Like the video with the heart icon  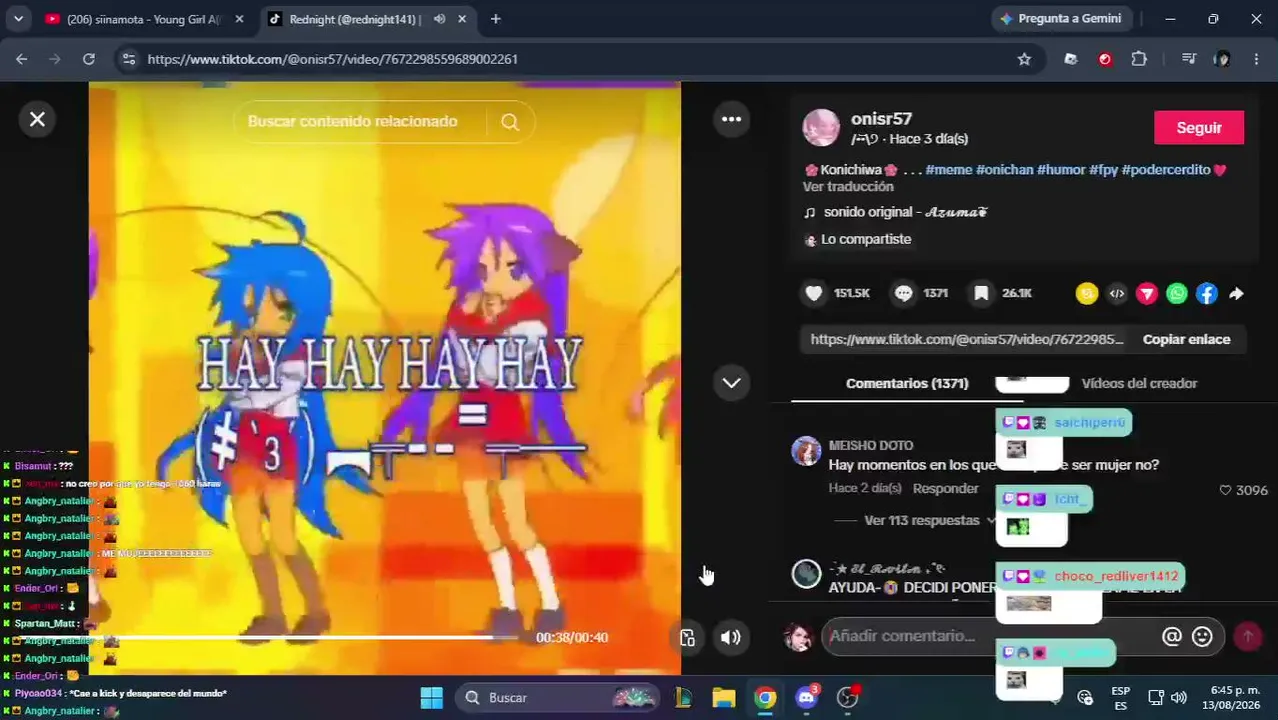814,293
